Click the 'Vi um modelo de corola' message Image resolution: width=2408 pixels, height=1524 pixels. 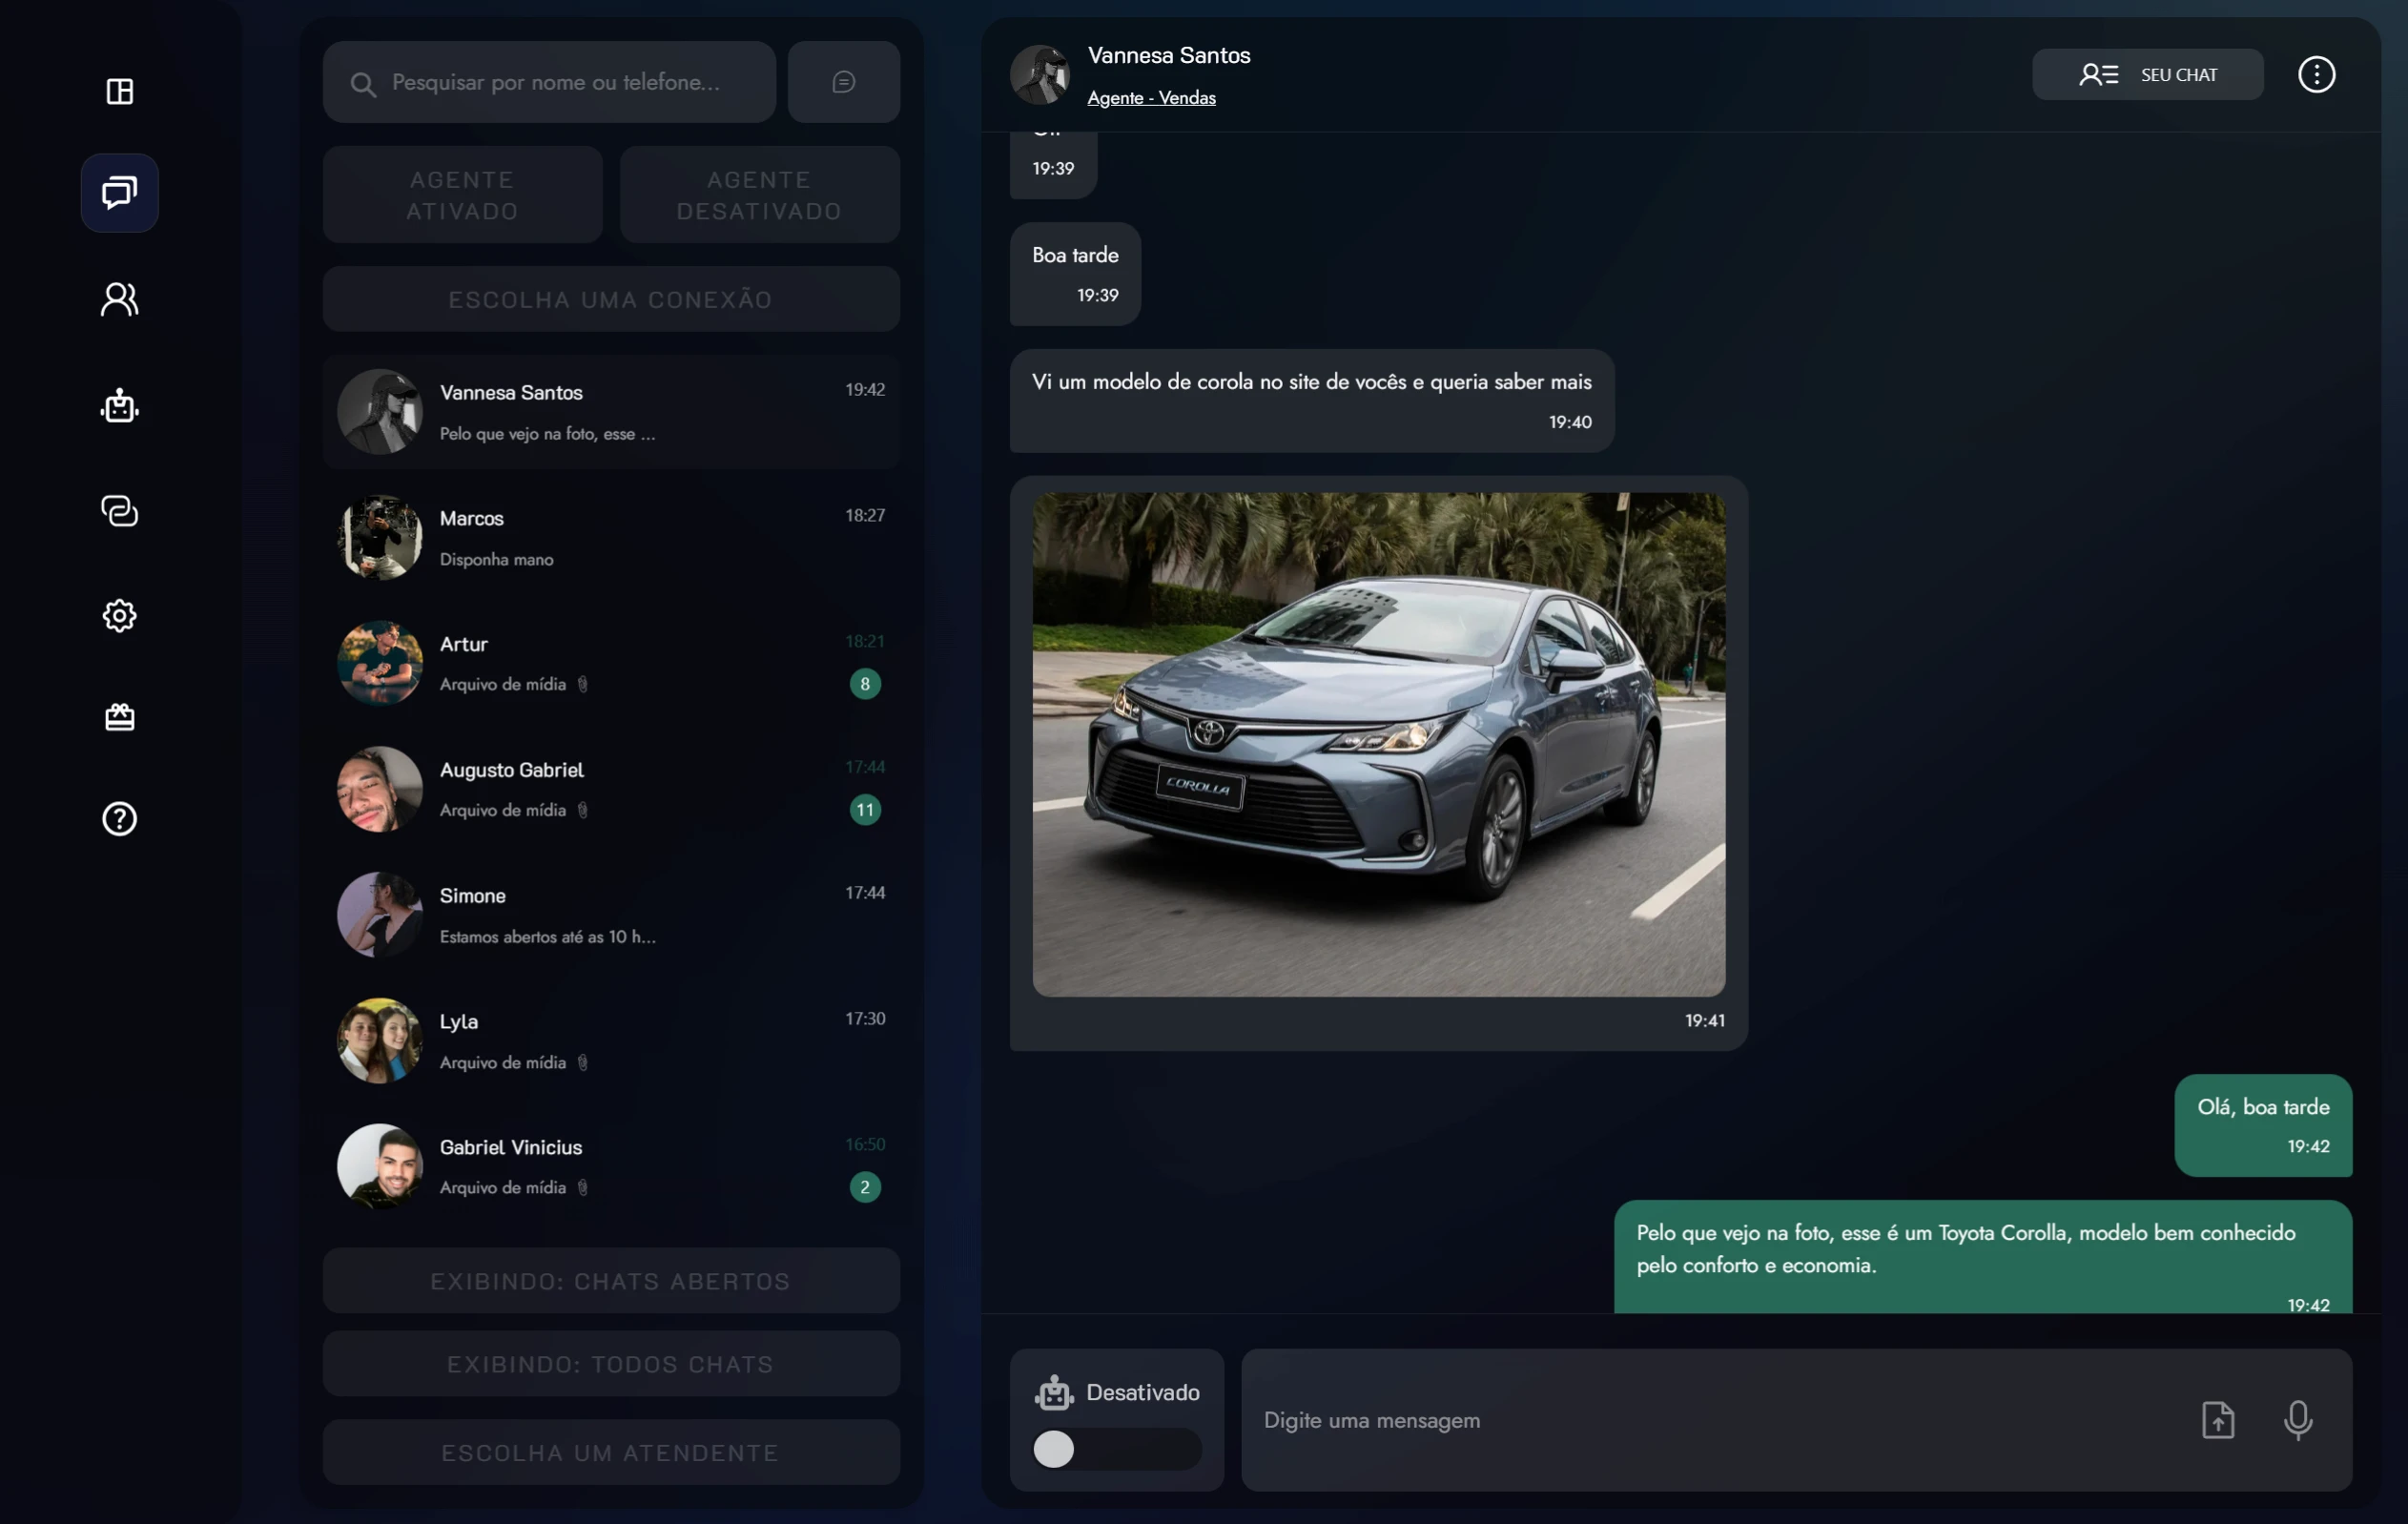click(1311, 400)
